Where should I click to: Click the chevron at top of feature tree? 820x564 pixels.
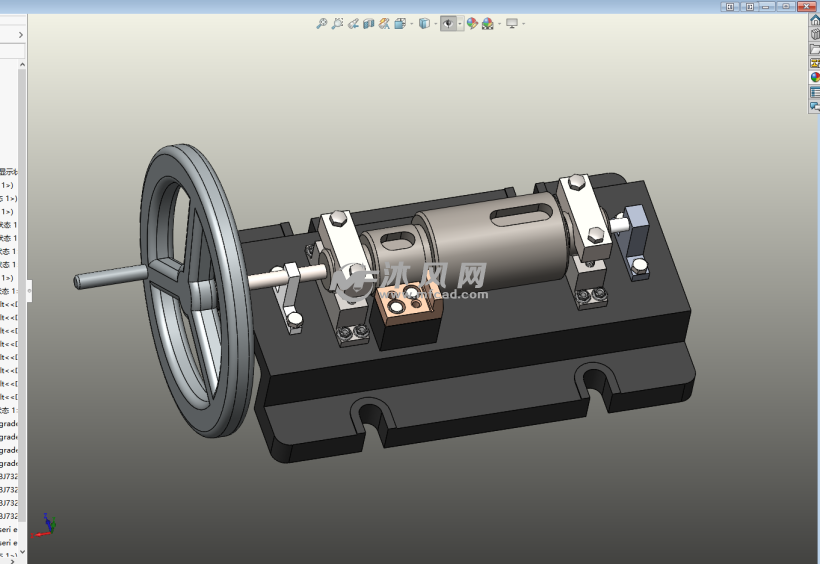[20, 35]
